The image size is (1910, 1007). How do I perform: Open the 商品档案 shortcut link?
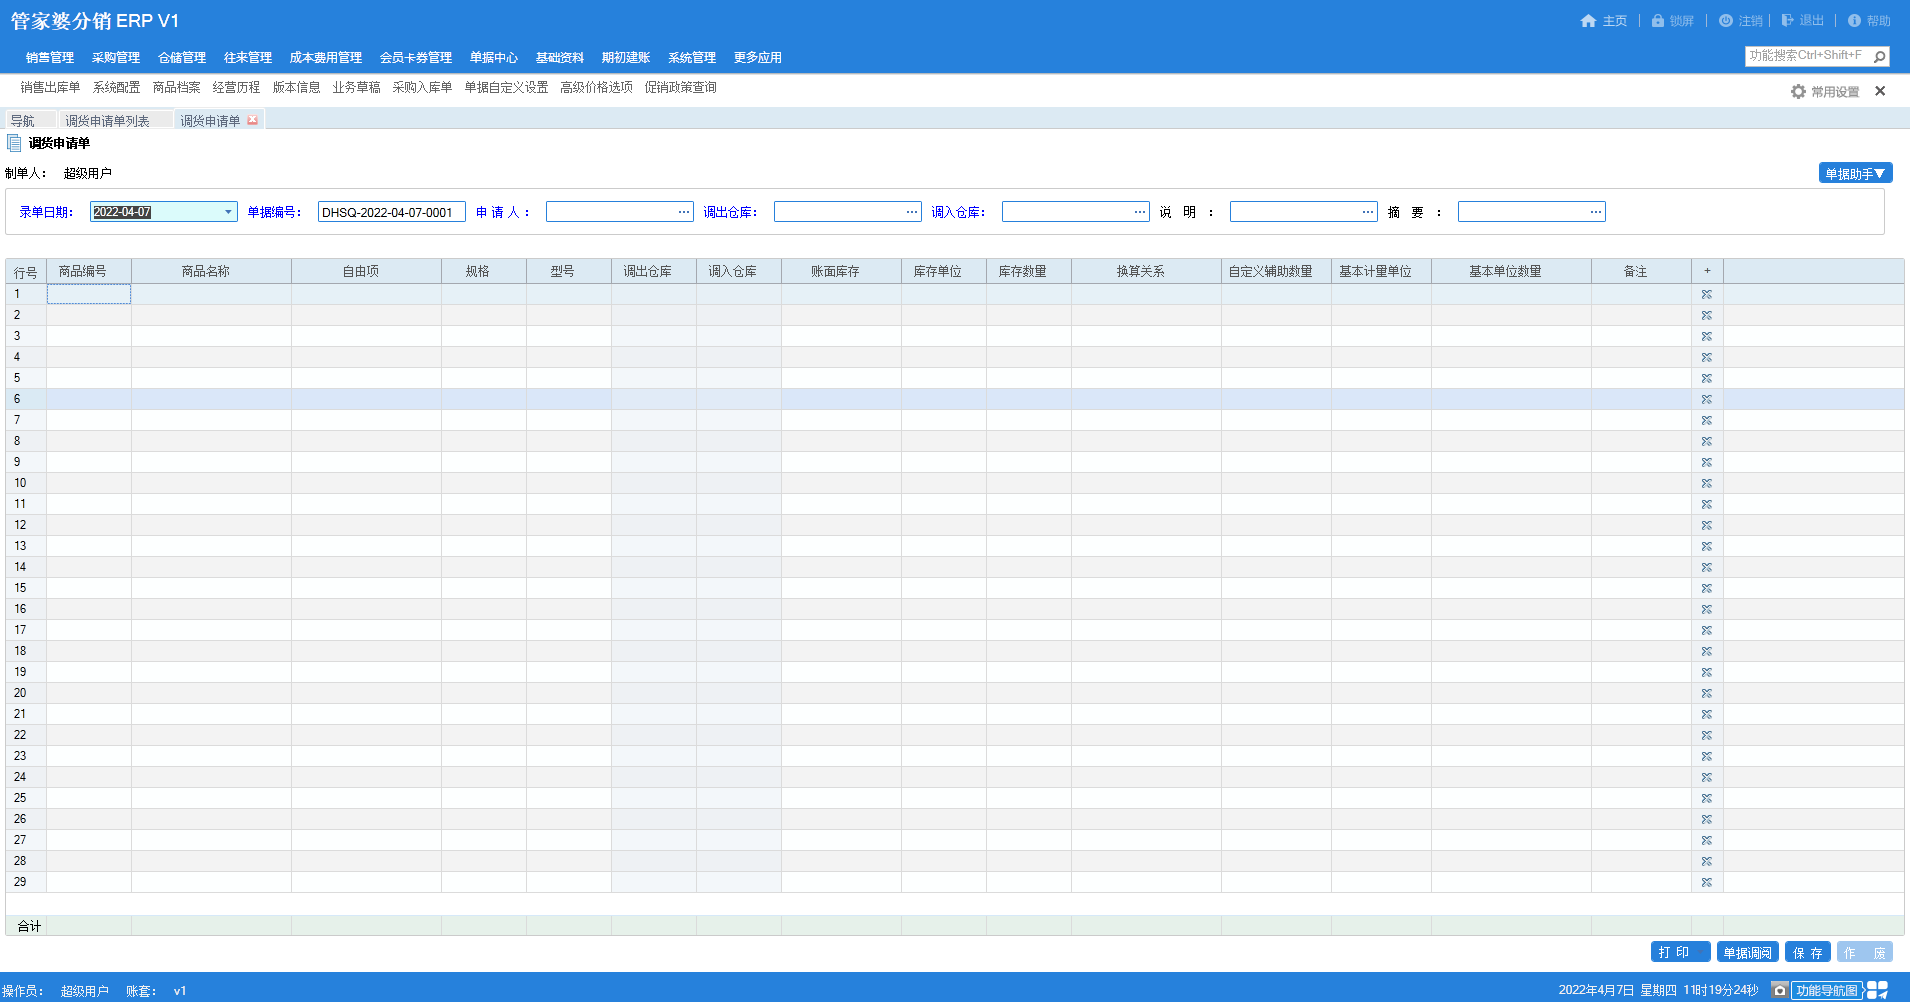point(177,88)
